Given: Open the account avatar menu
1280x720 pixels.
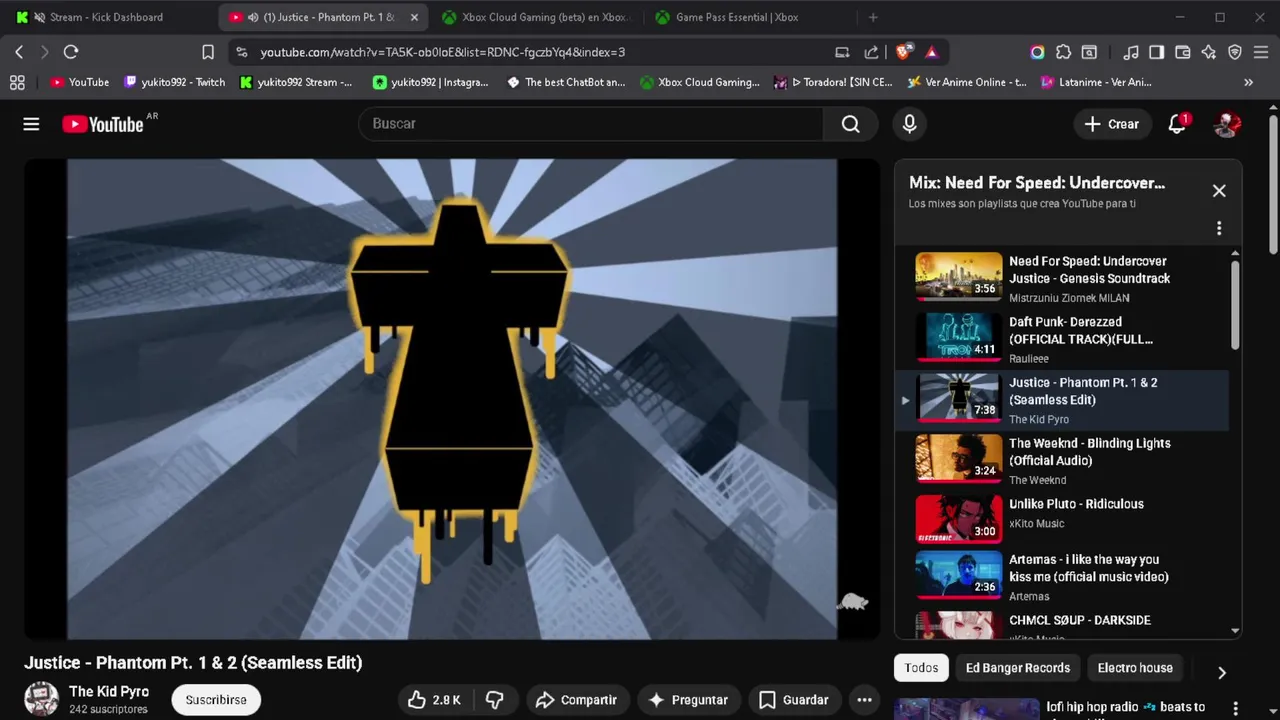Looking at the screenshot, I should [x=1227, y=124].
